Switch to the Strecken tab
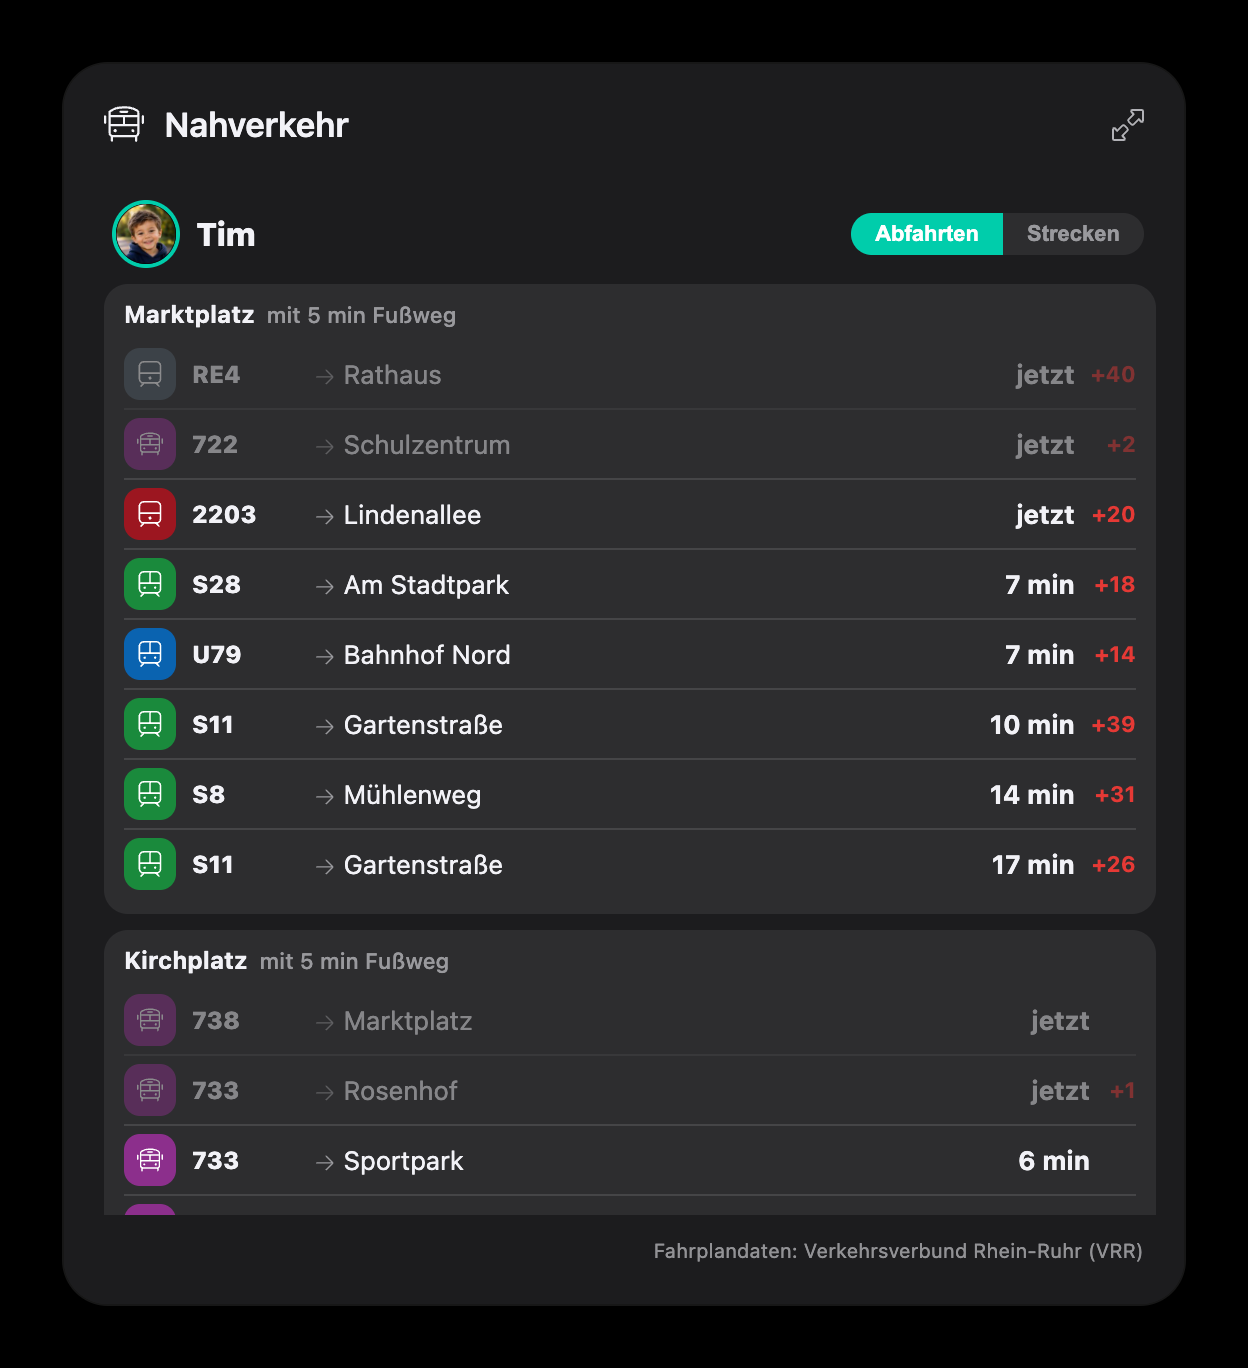Screen dimensions: 1248x1368 1073,234
